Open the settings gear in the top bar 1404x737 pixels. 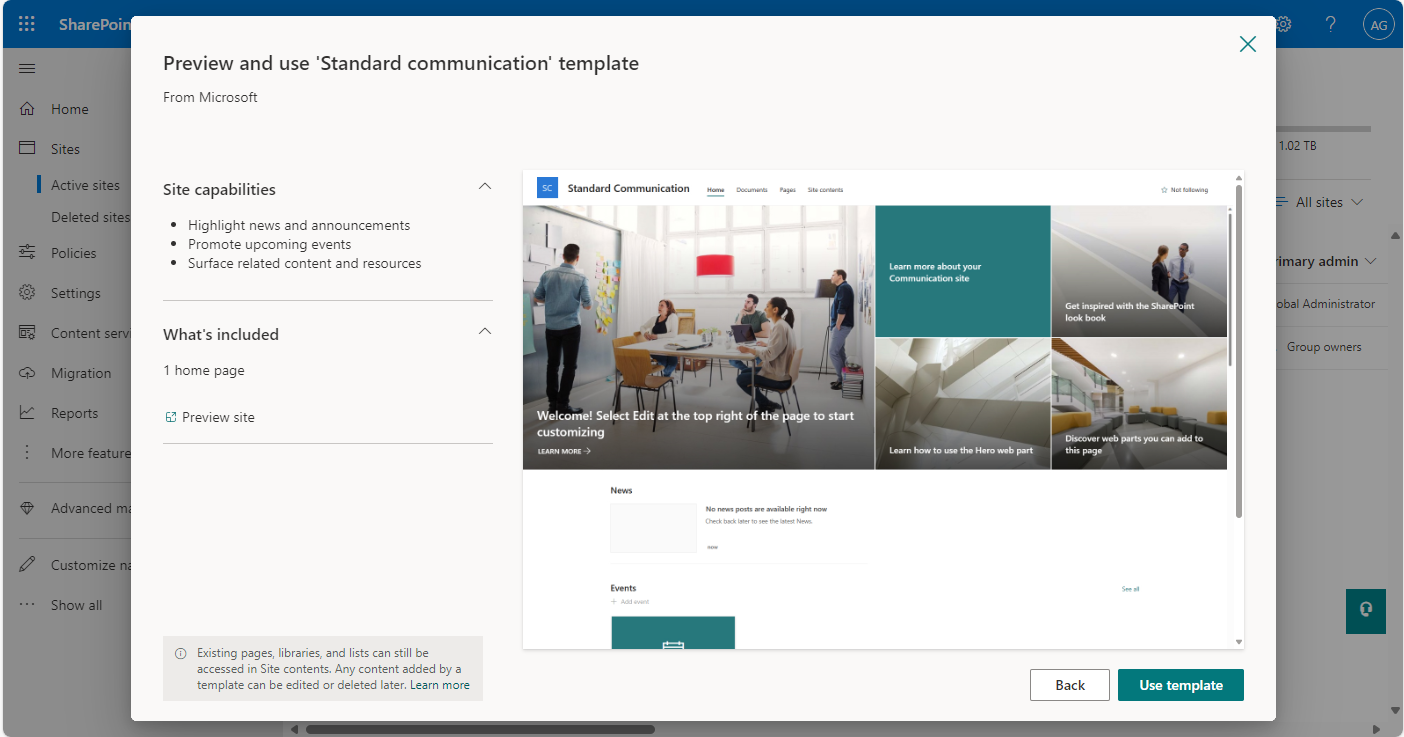1283,23
